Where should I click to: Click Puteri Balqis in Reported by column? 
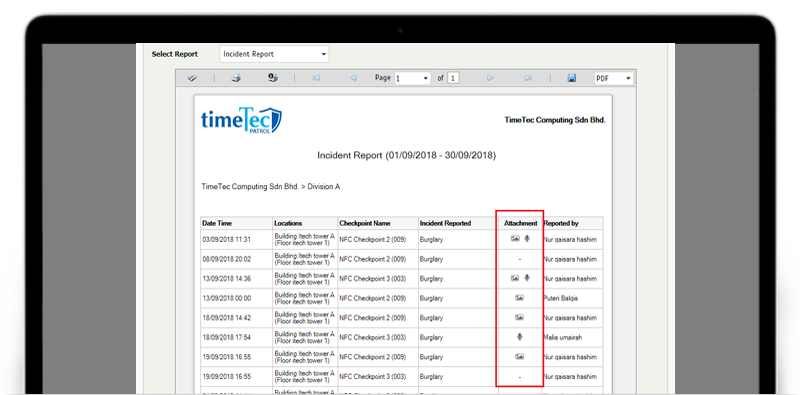pyautogui.click(x=561, y=299)
